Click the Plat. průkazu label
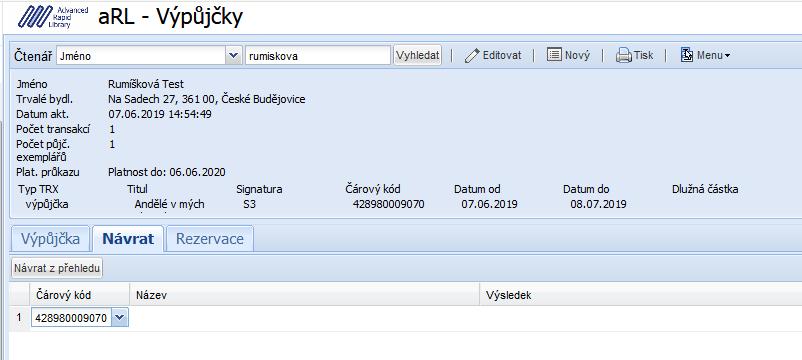Viewport: 802px width, 360px height. 48,172
